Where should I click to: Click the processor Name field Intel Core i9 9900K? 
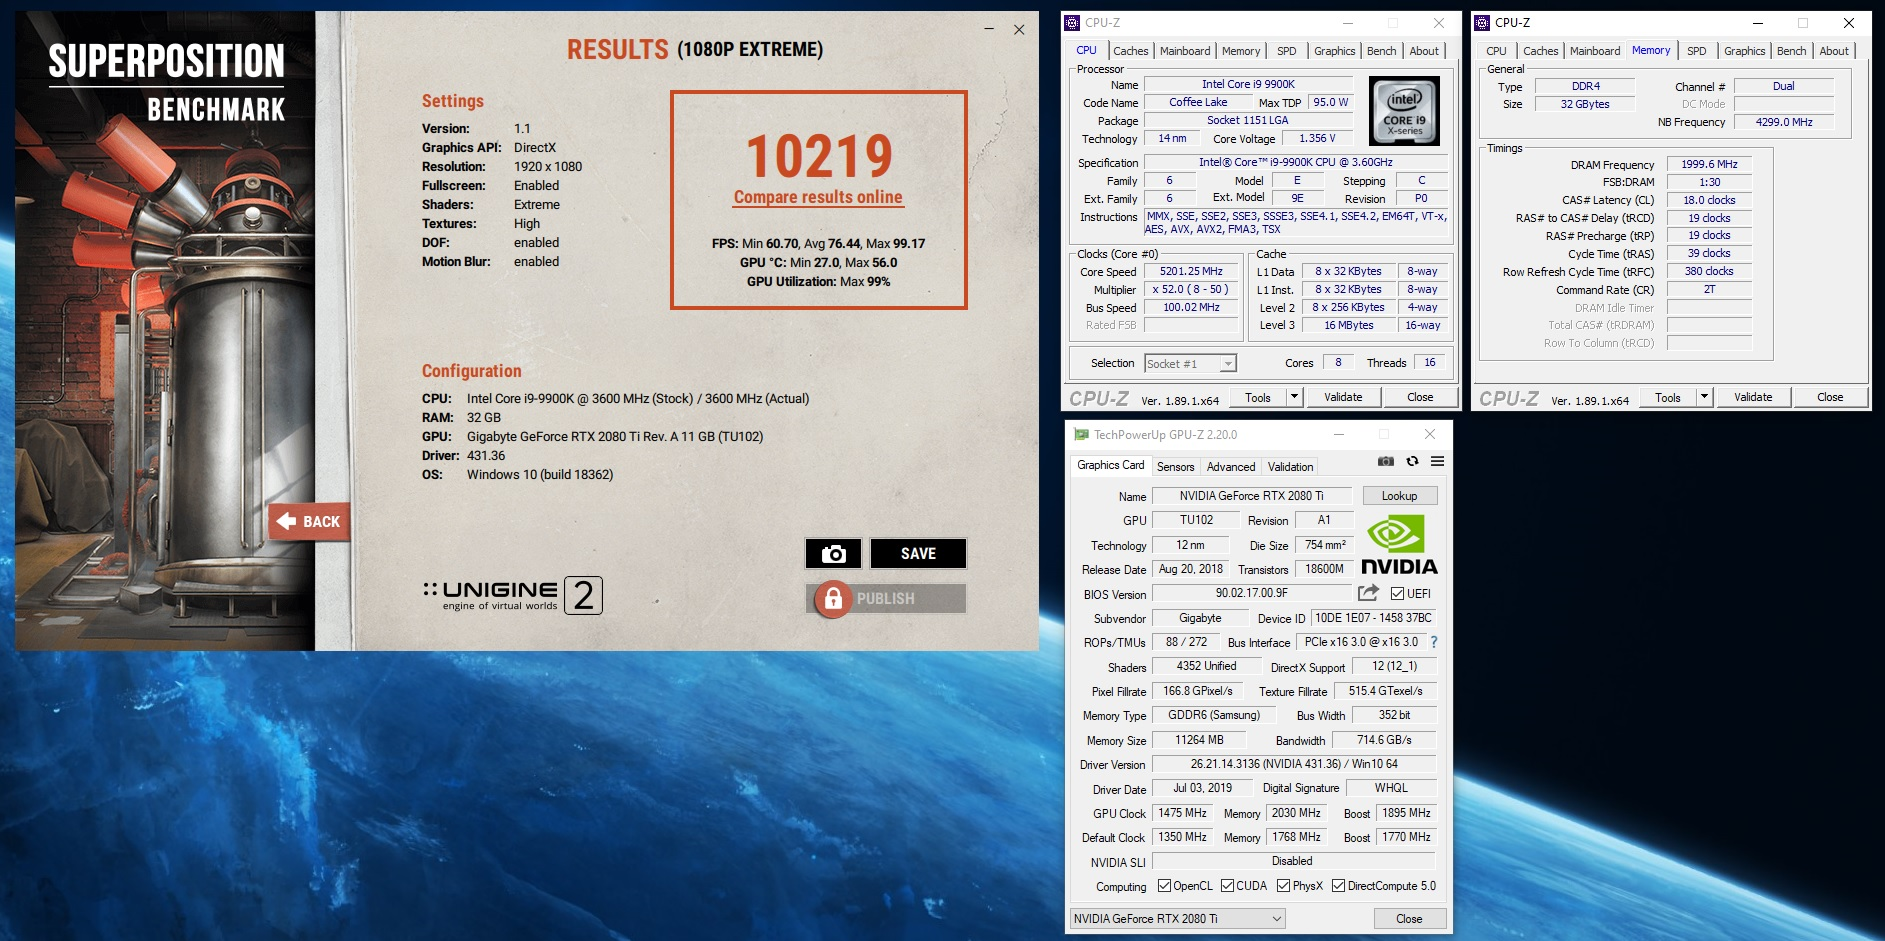coord(1248,85)
